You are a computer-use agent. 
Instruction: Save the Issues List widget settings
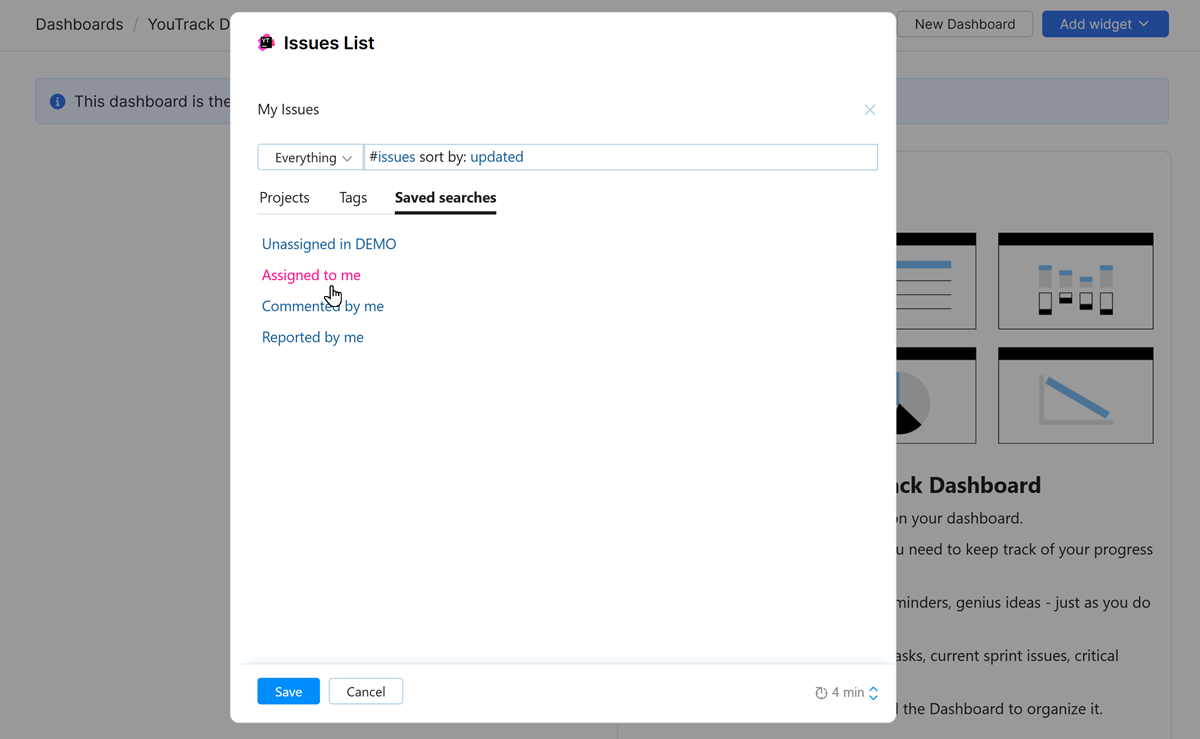coord(288,691)
